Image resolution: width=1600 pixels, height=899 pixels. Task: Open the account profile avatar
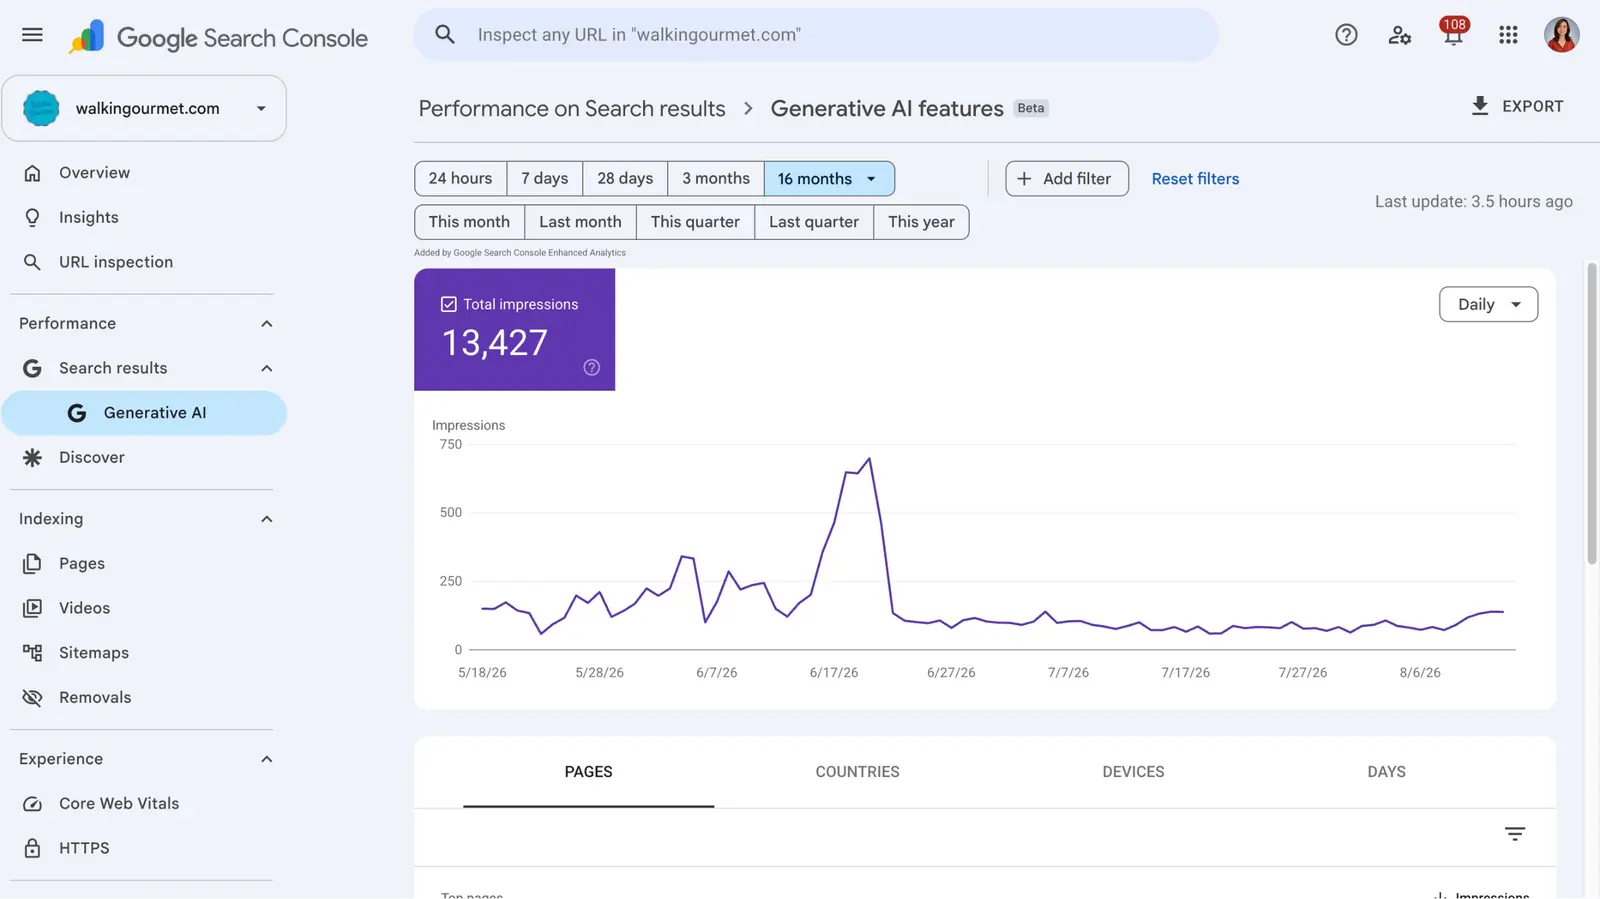(1561, 35)
